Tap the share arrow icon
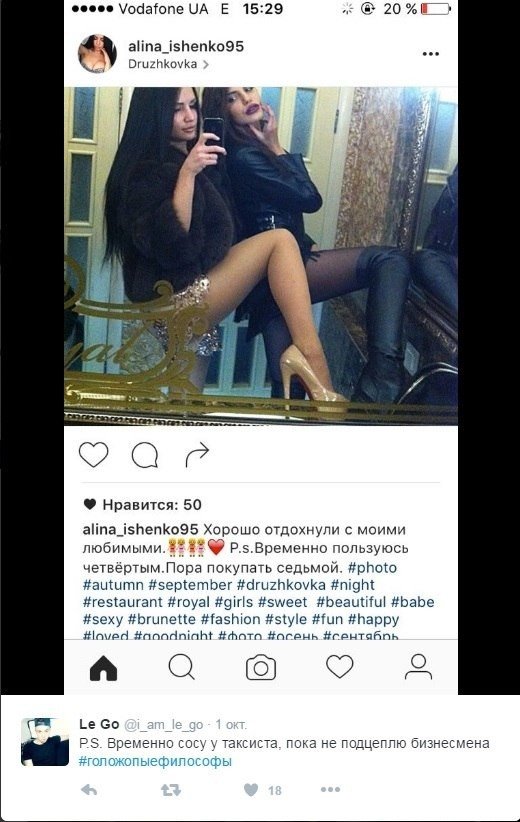 [x=197, y=454]
